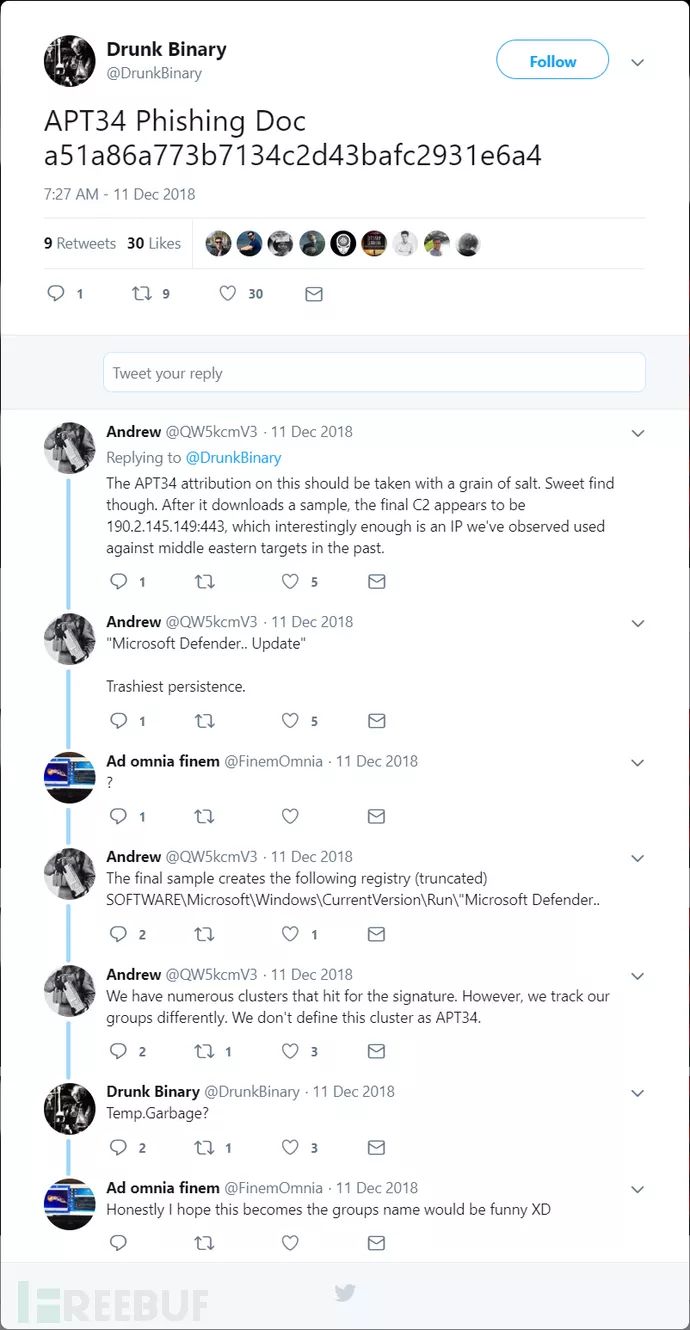View the 30 Likes list

coord(154,243)
